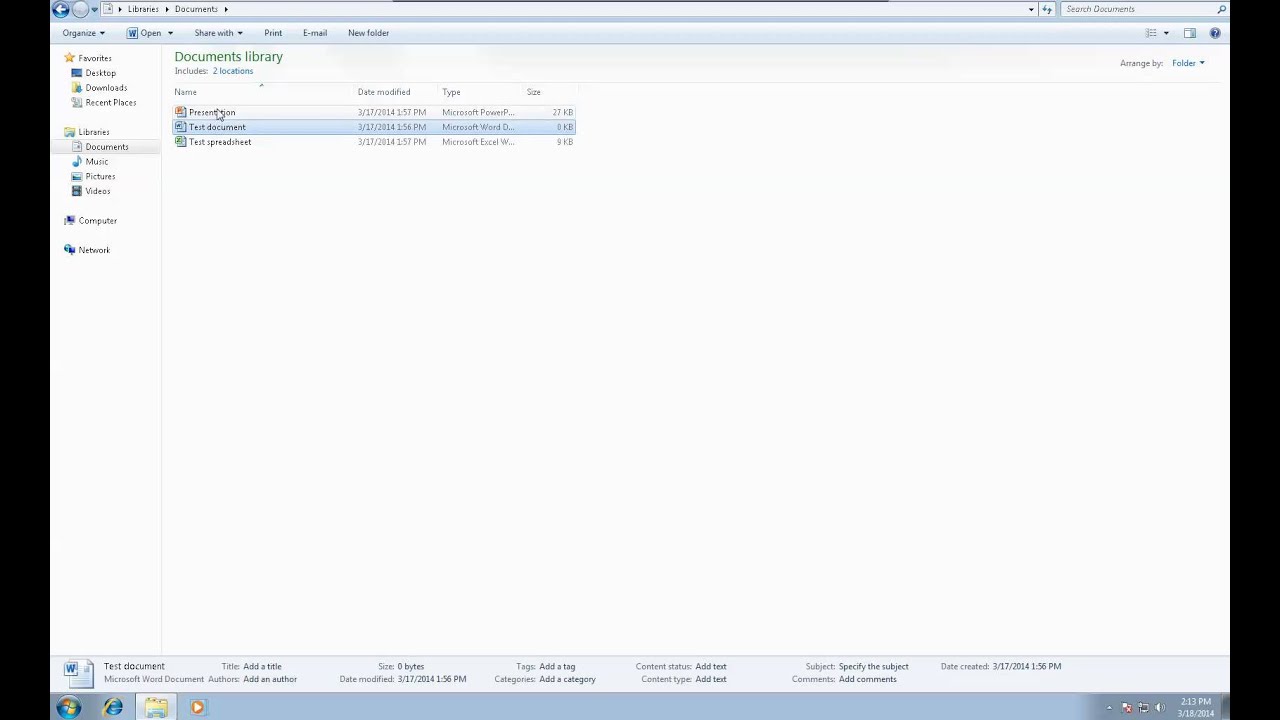
Task: Go back with the Back arrow button
Action: click(x=61, y=9)
